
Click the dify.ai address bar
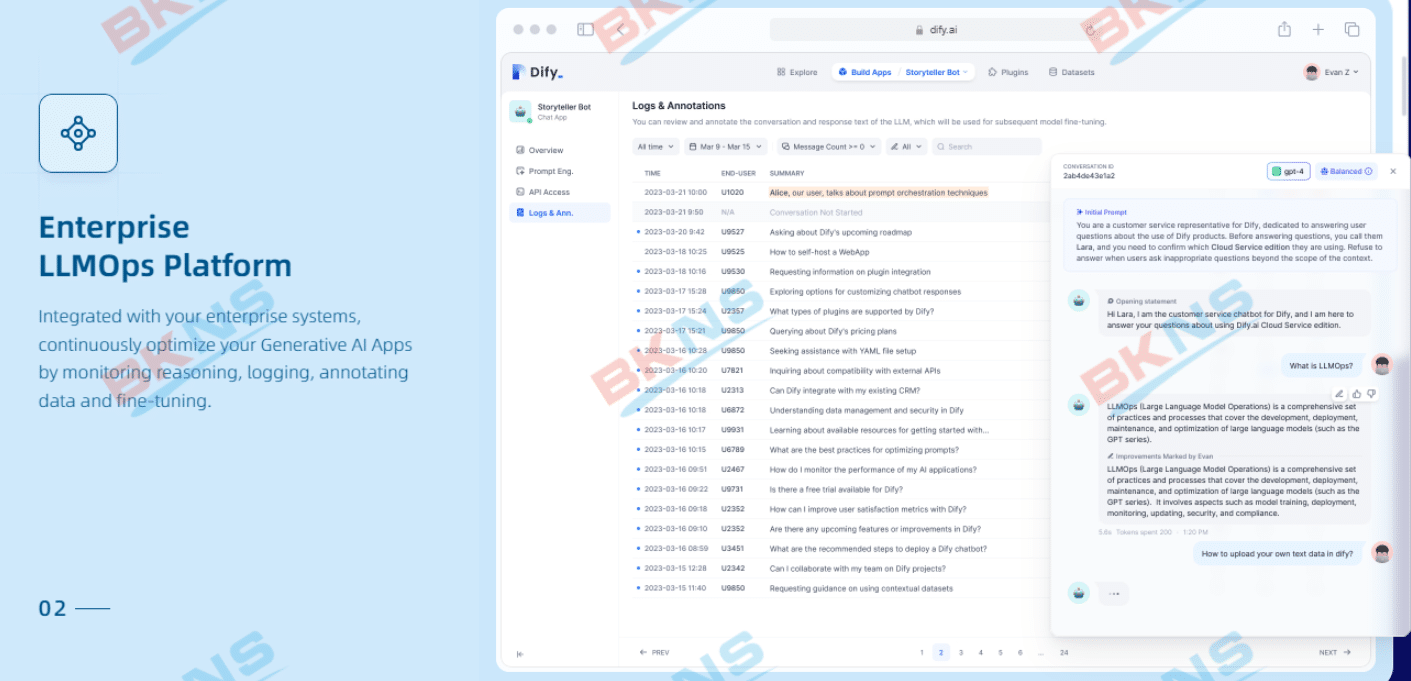click(x=936, y=30)
